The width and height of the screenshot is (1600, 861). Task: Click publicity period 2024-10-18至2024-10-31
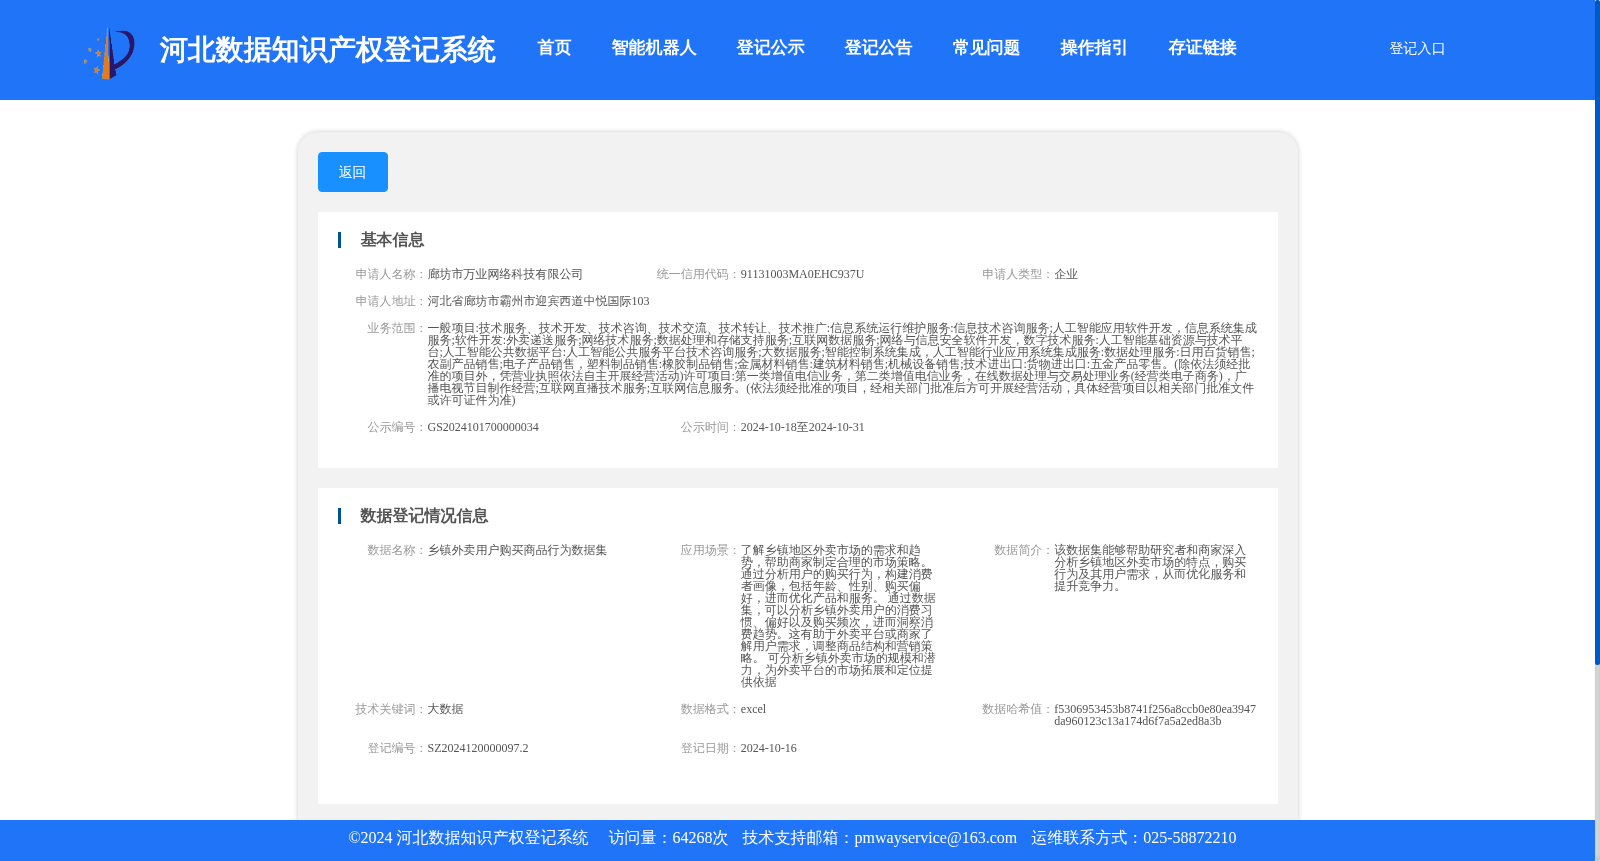[x=802, y=427]
